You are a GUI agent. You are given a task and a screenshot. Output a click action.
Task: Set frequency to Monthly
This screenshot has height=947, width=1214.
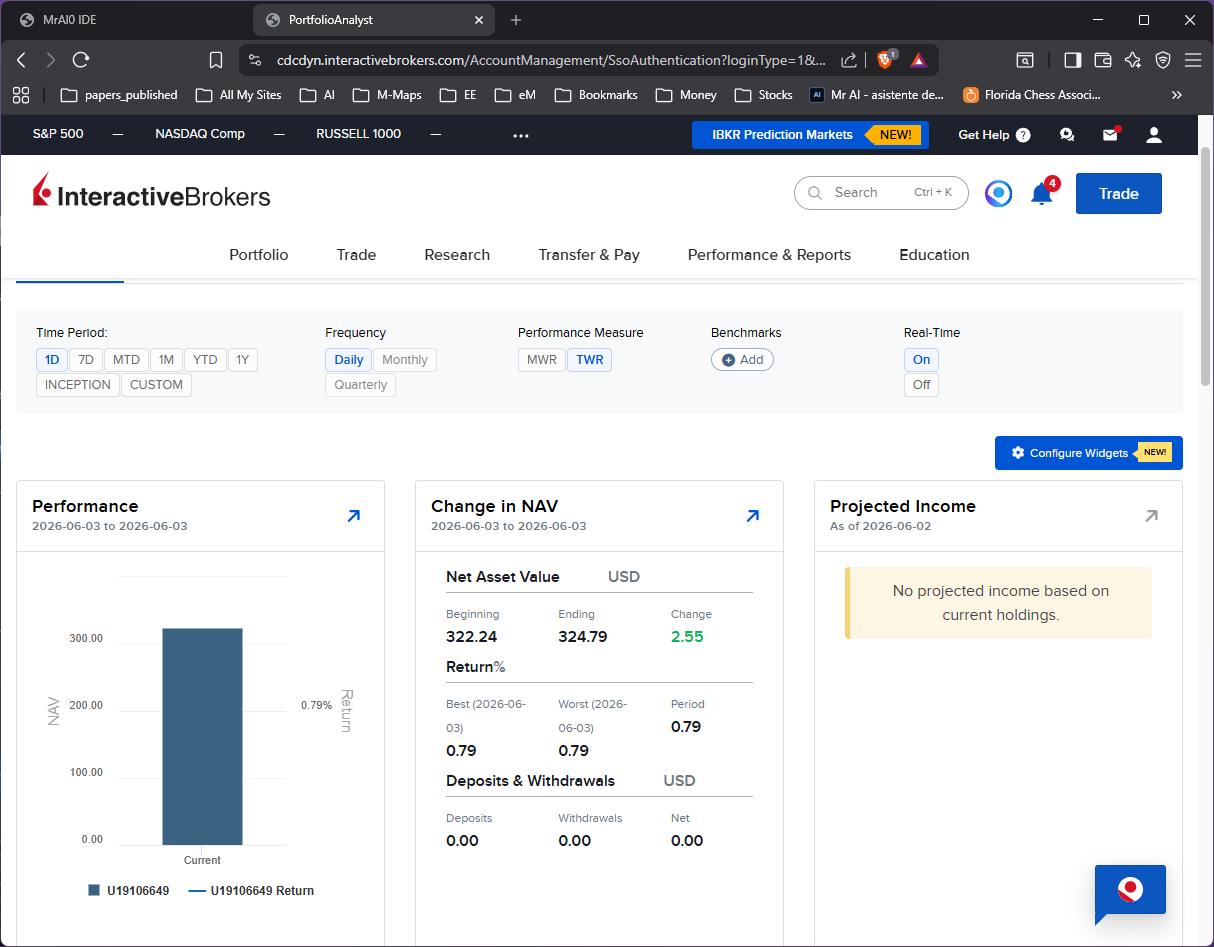[x=405, y=360]
